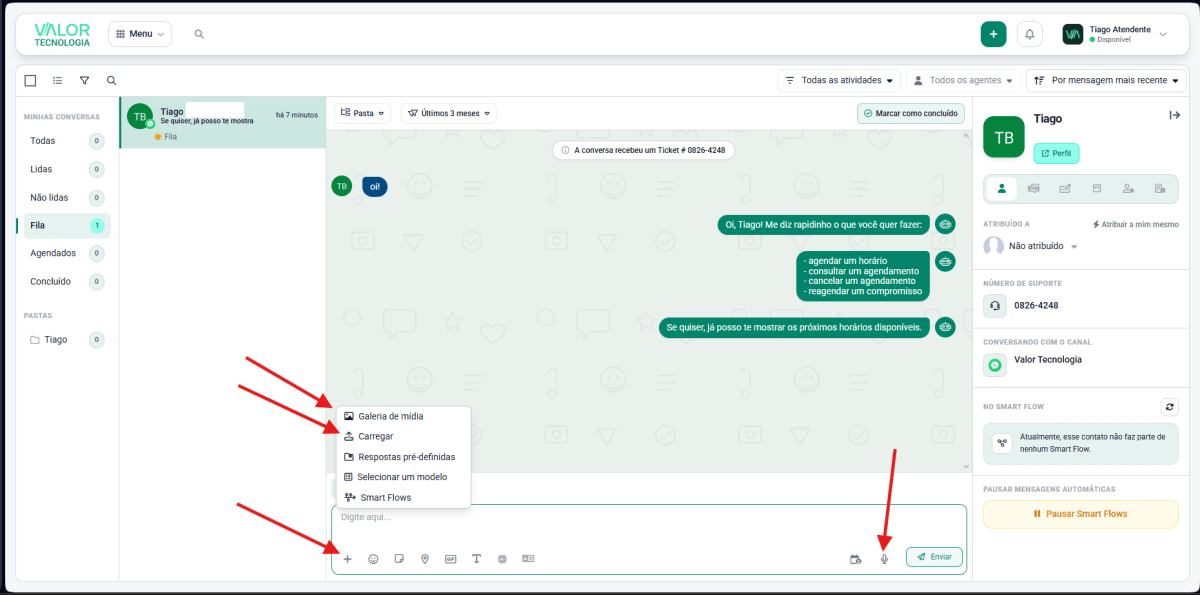The image size is (1200, 595).
Task: Select the fourth contact panel tab icon
Action: click(x=1096, y=188)
